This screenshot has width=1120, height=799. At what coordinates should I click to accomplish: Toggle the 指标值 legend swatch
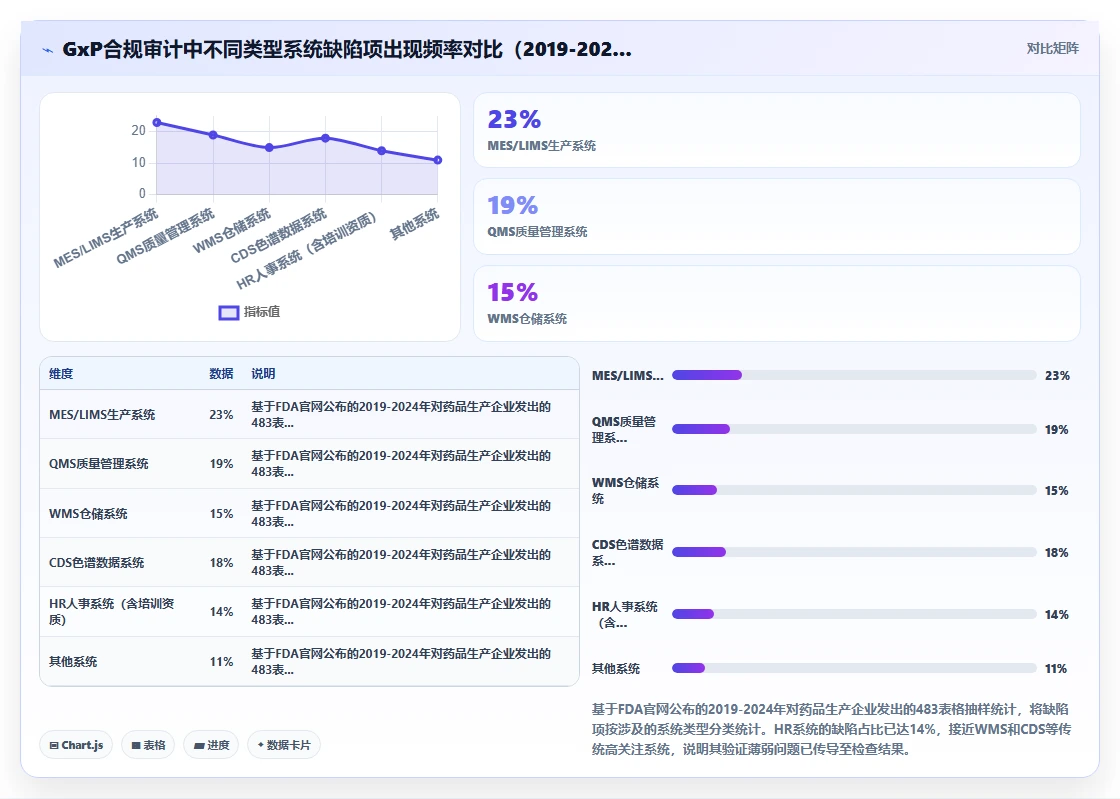229,313
